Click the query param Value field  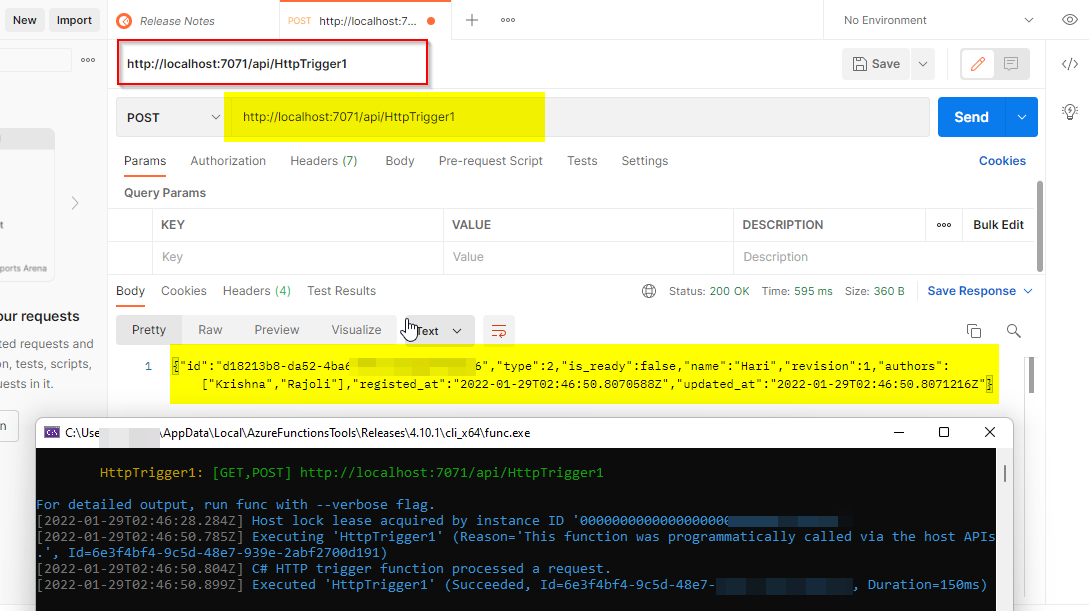click(x=588, y=257)
